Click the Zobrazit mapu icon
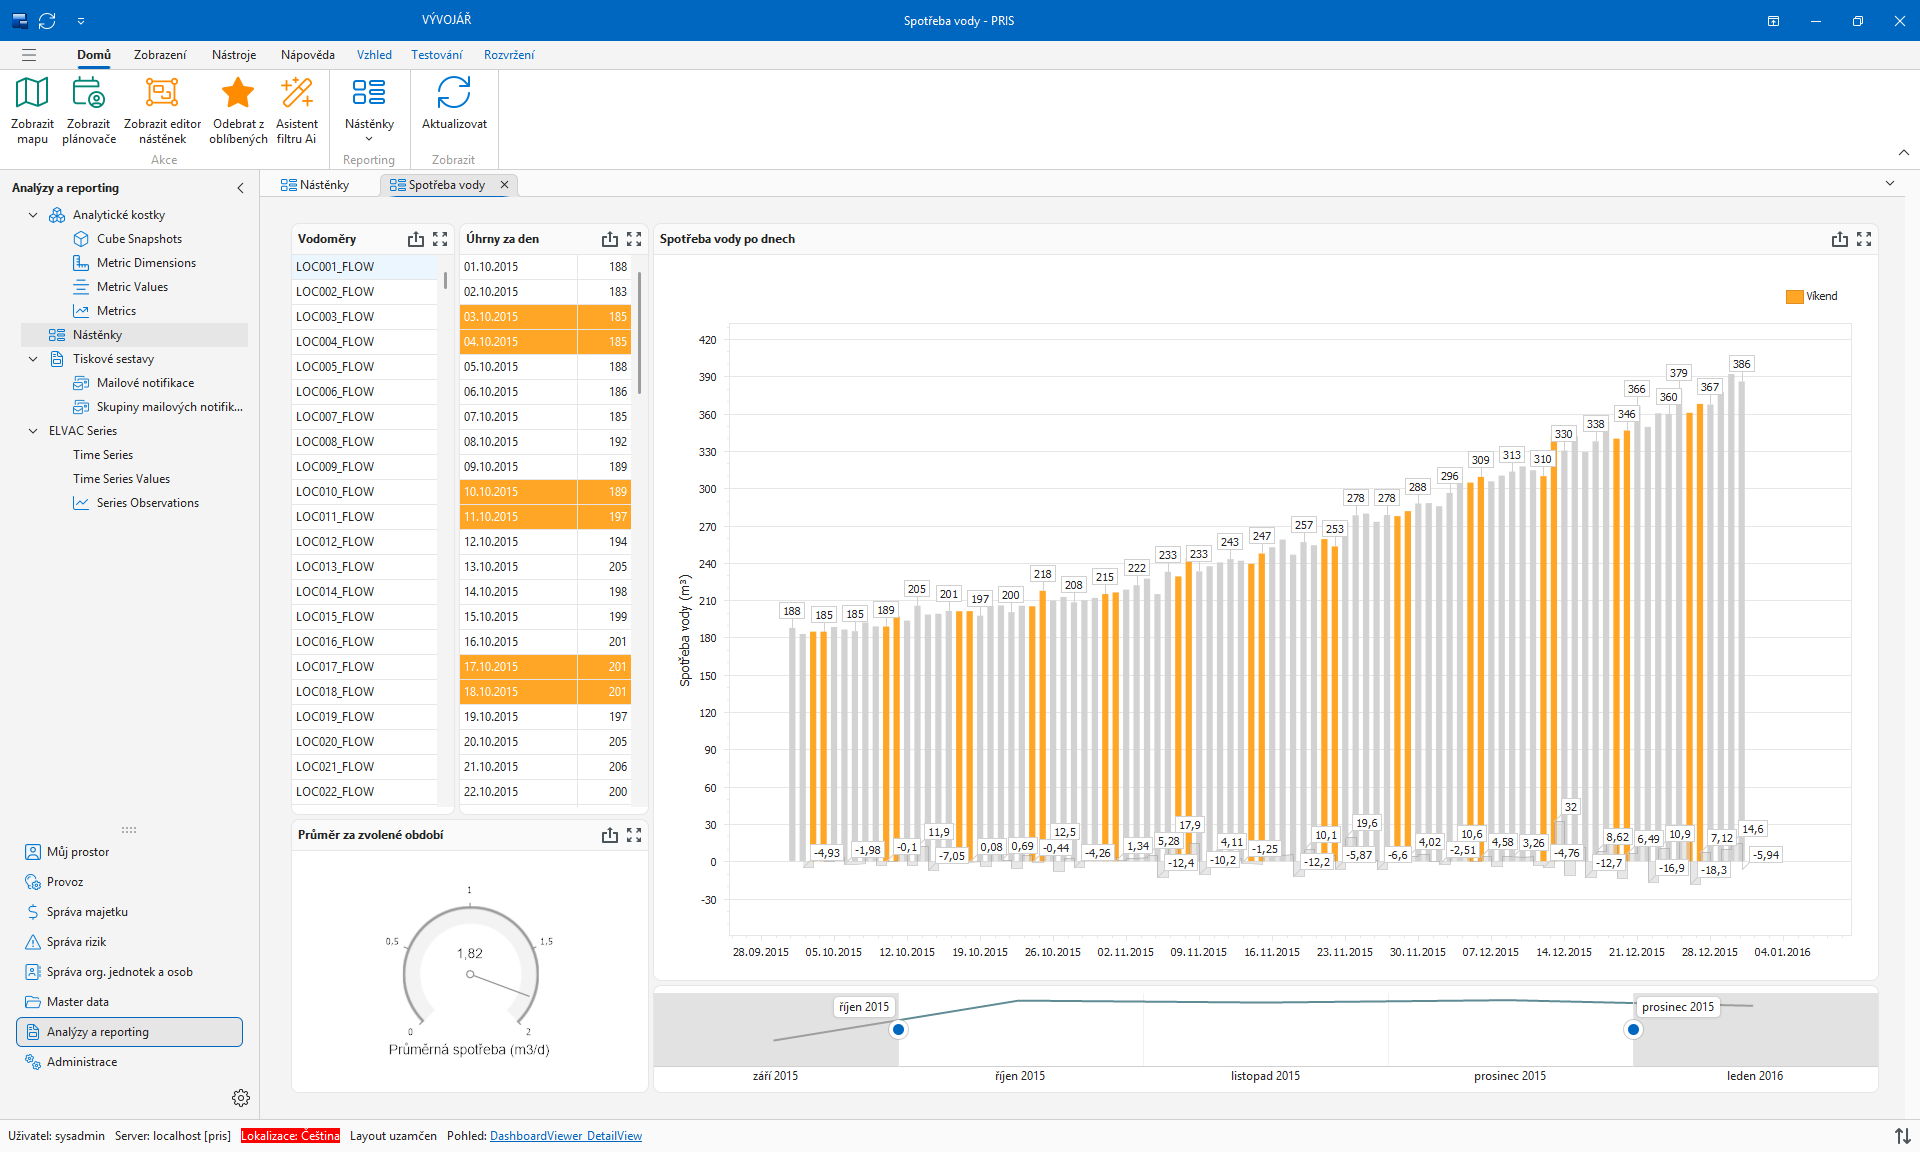This screenshot has width=1920, height=1152. (x=32, y=93)
